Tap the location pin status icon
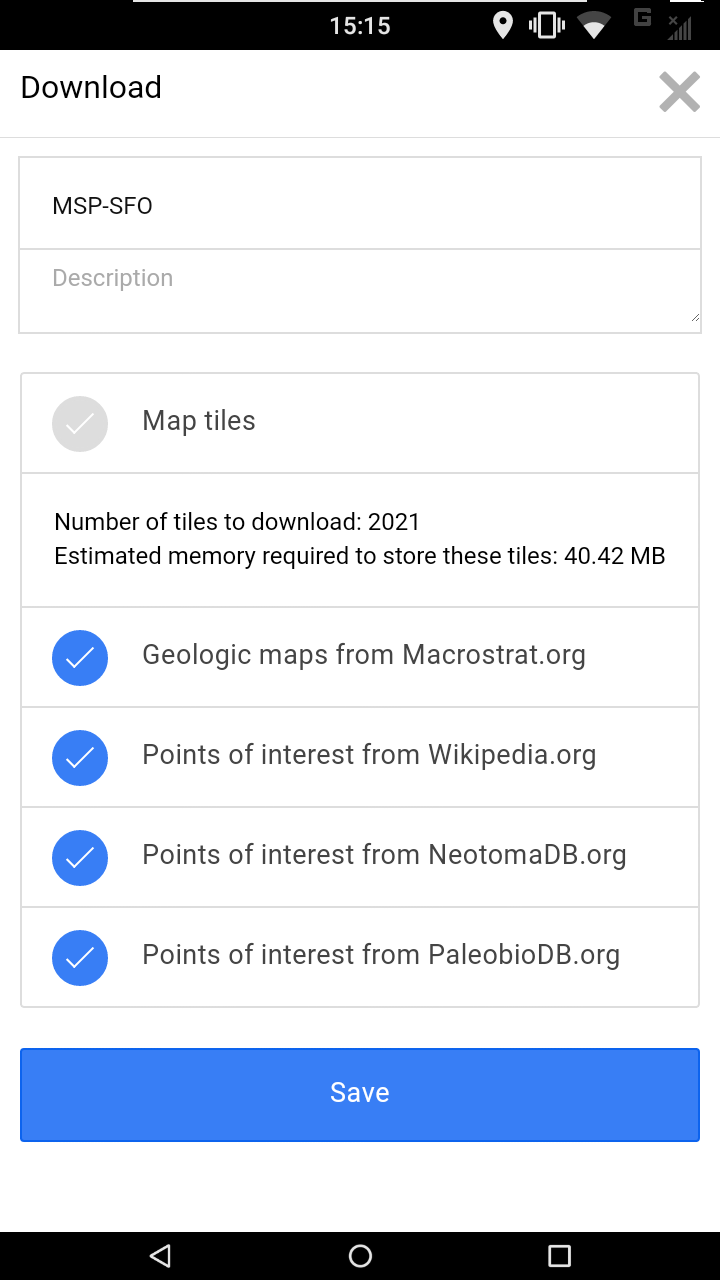Viewport: 720px width, 1280px height. [x=503, y=25]
